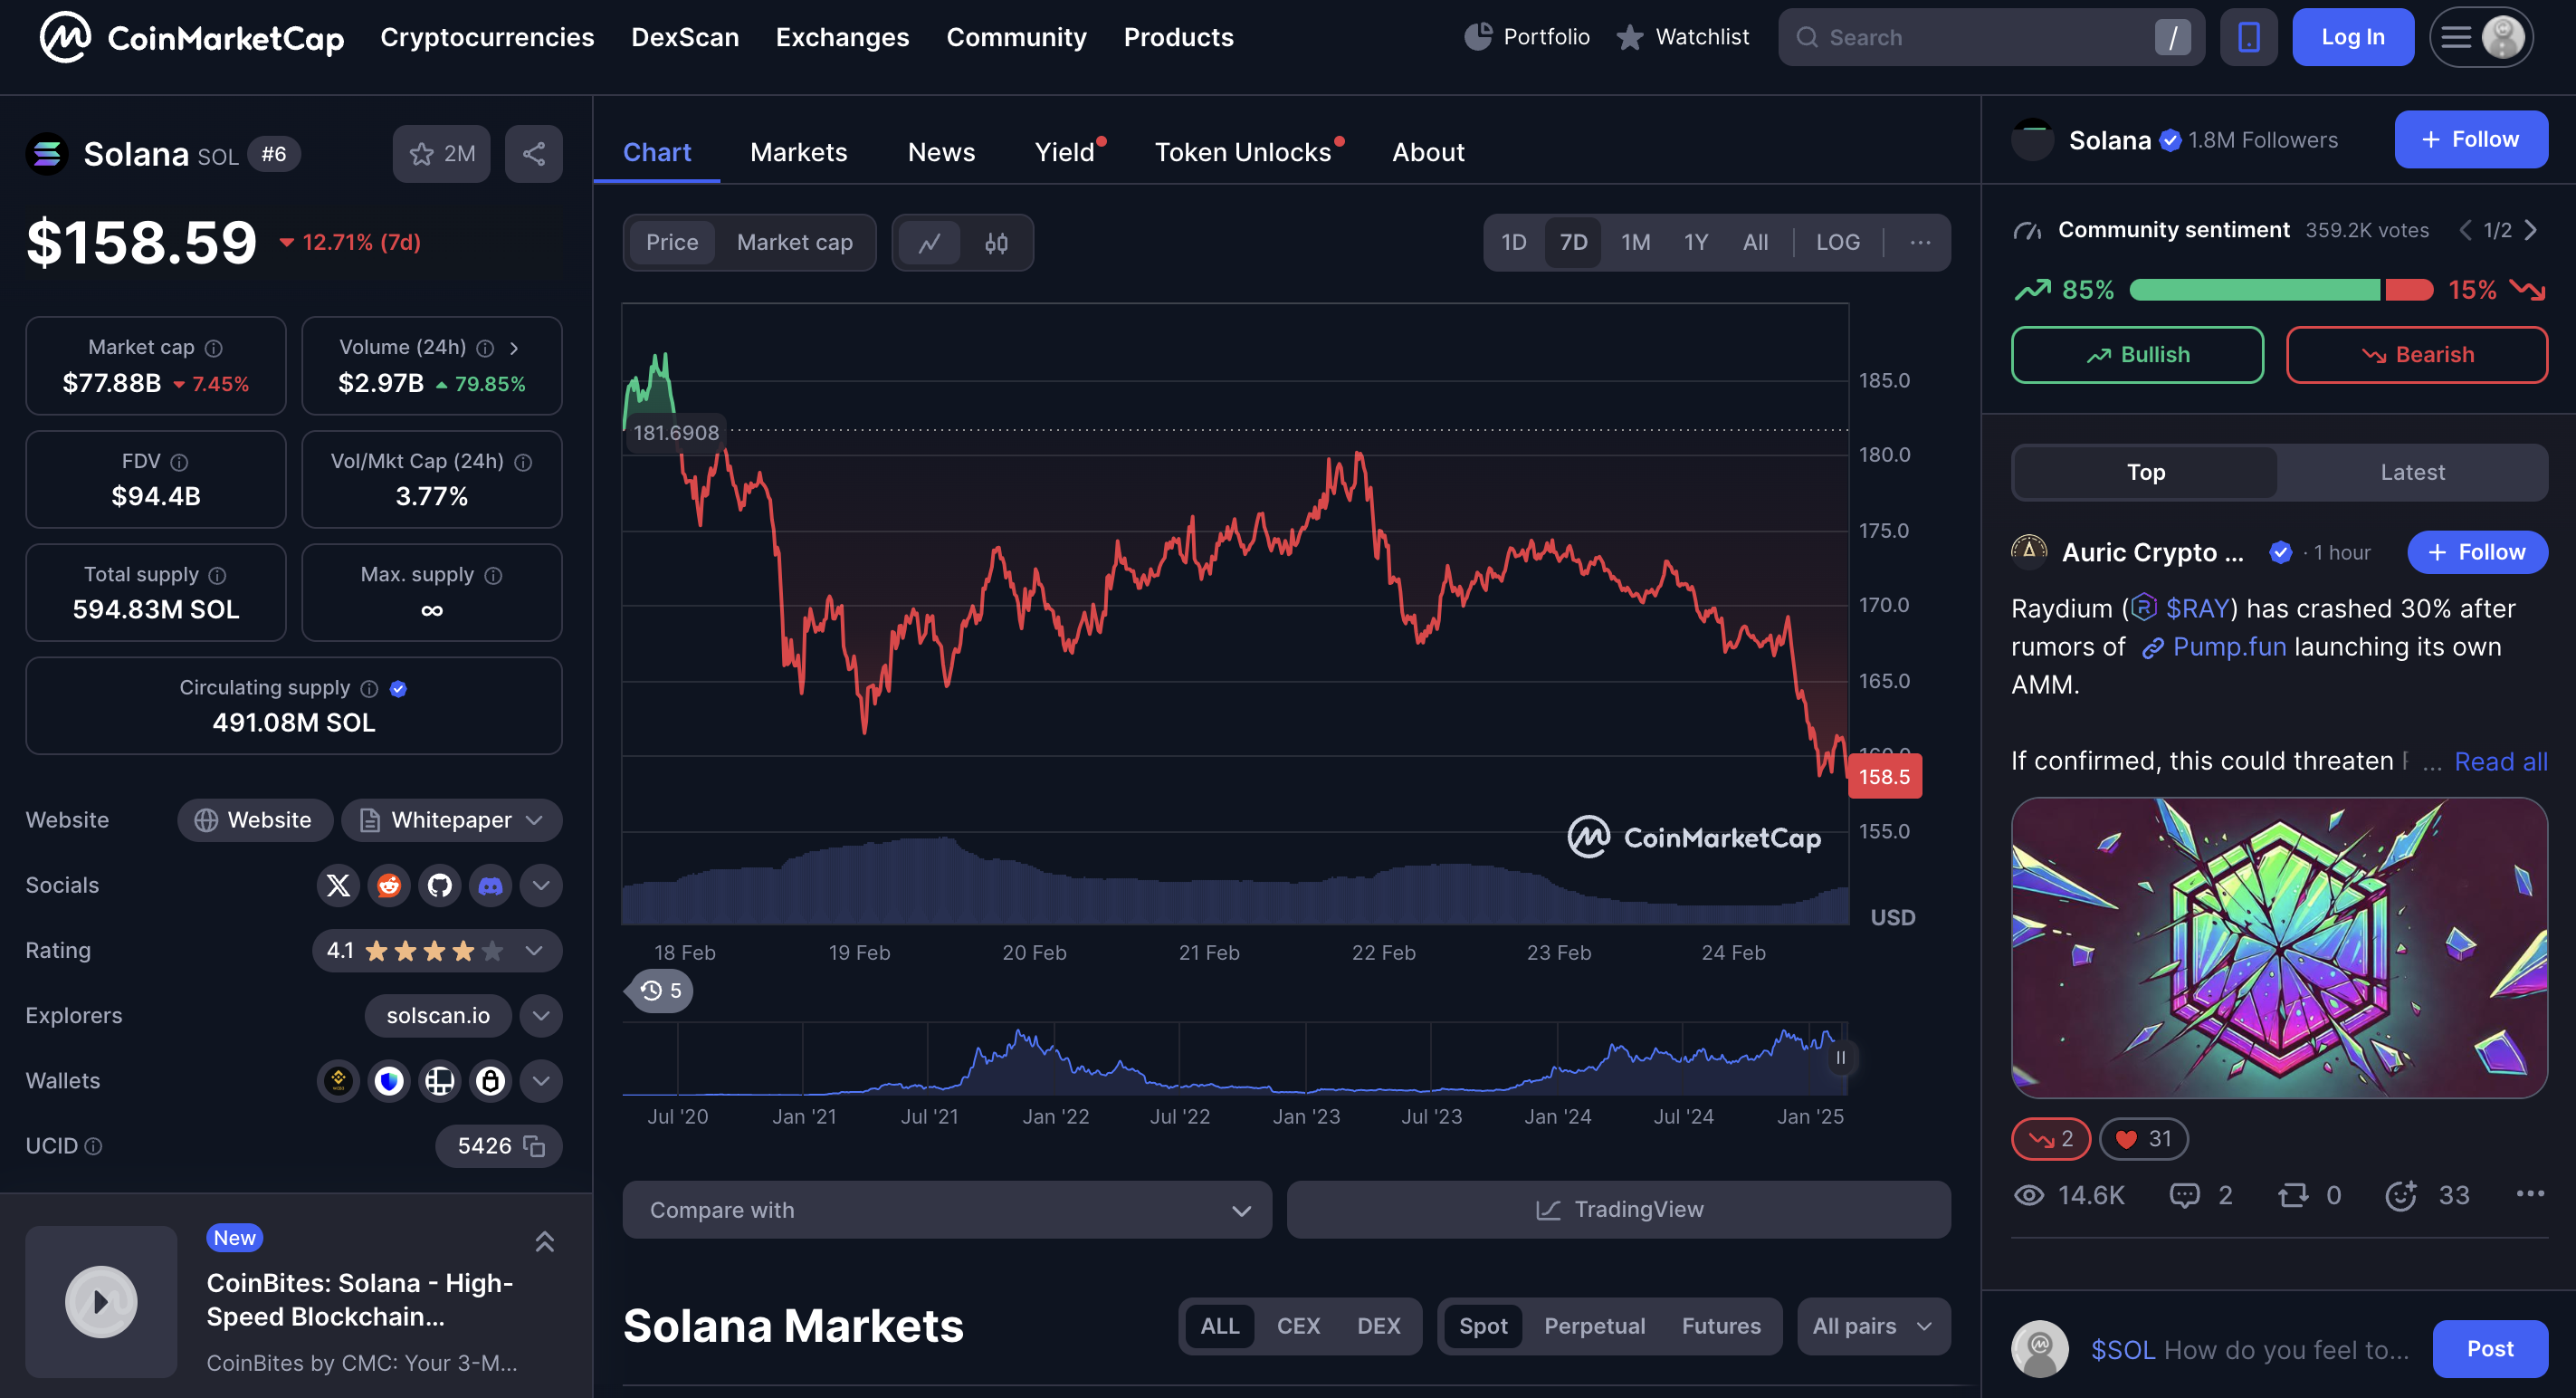Select 1D chart range
Screen dimensions: 2576x1398
click(x=1514, y=243)
